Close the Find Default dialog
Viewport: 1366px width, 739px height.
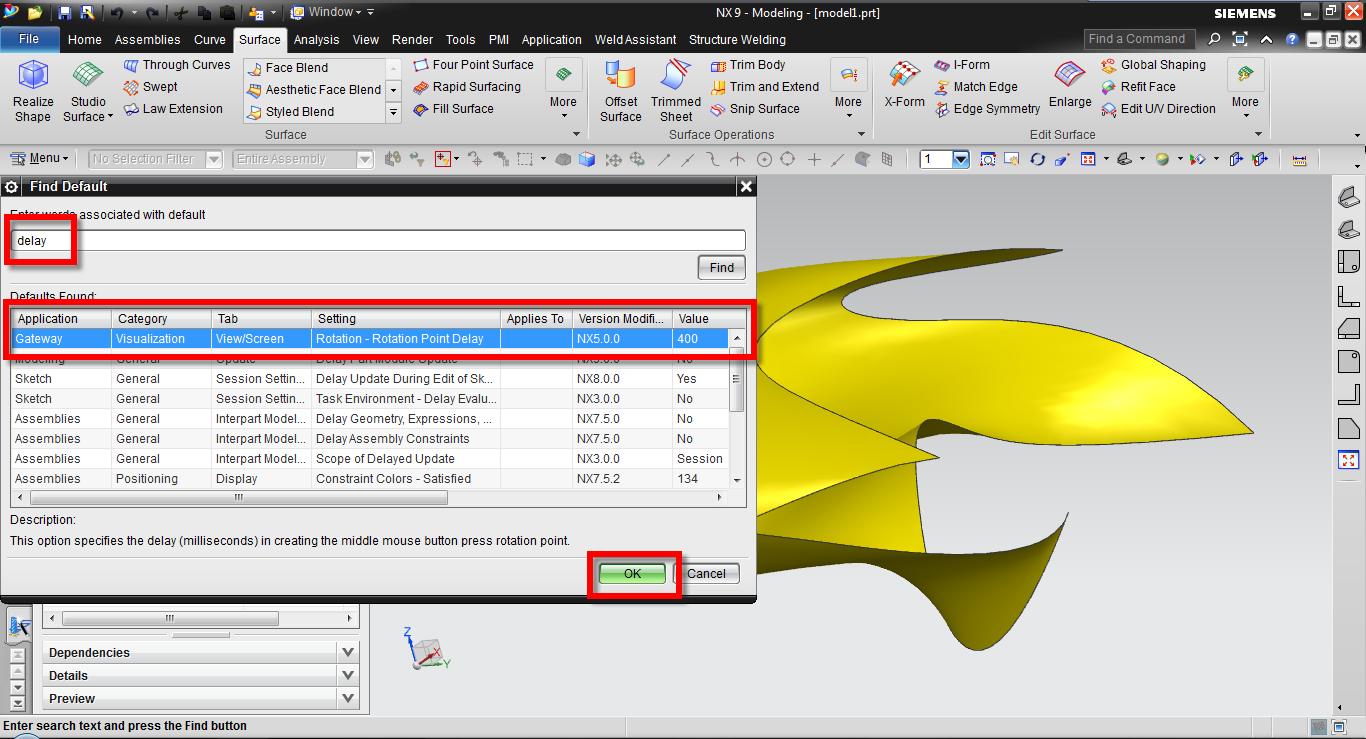point(745,186)
